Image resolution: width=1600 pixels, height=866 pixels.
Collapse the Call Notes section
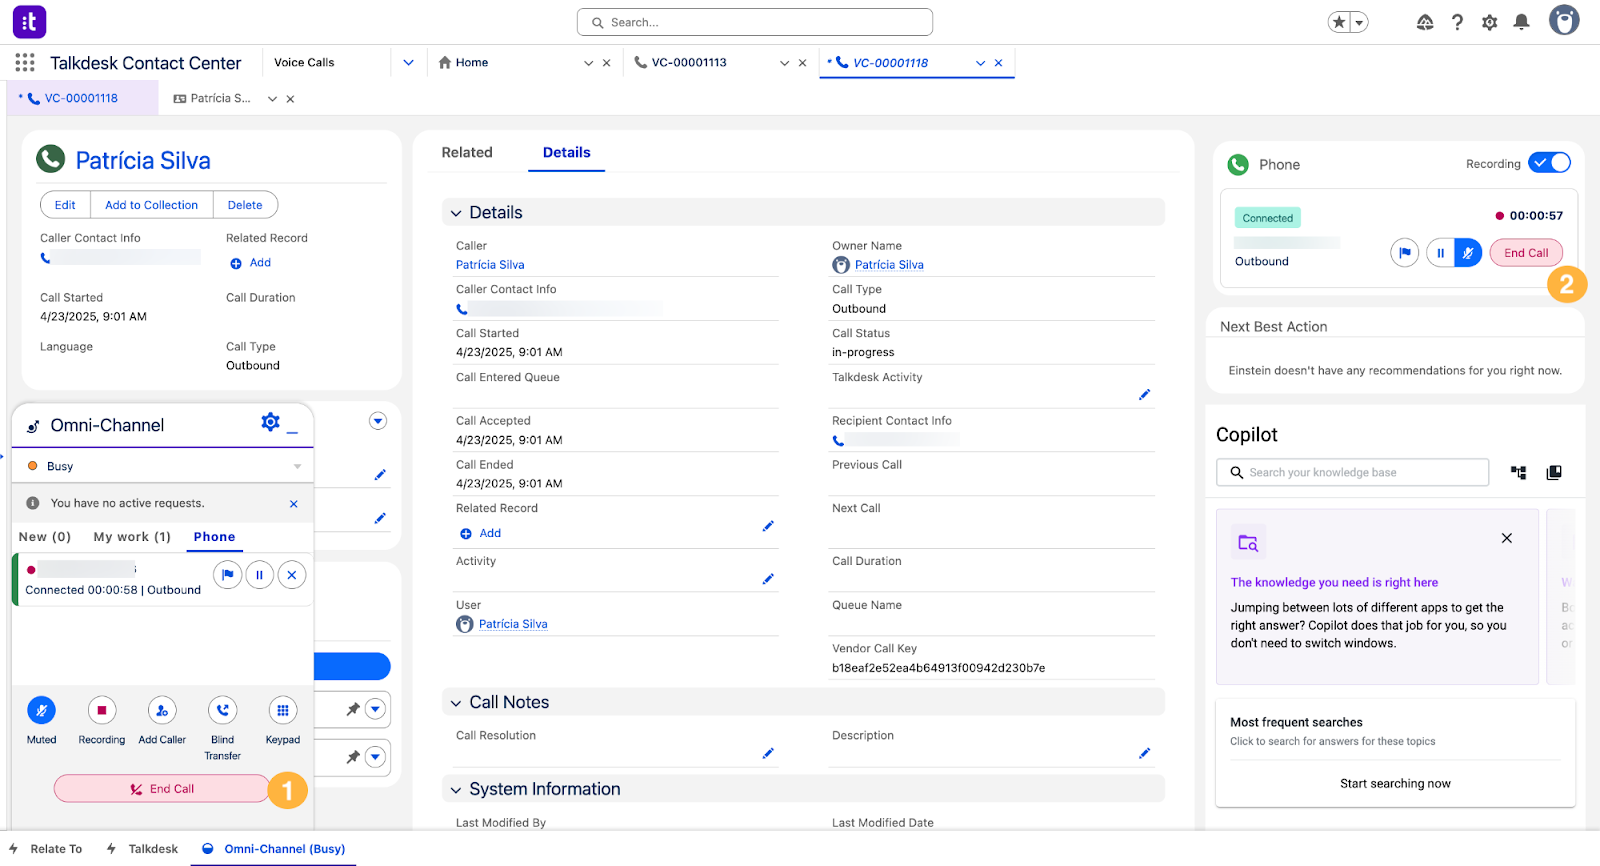(x=456, y=703)
